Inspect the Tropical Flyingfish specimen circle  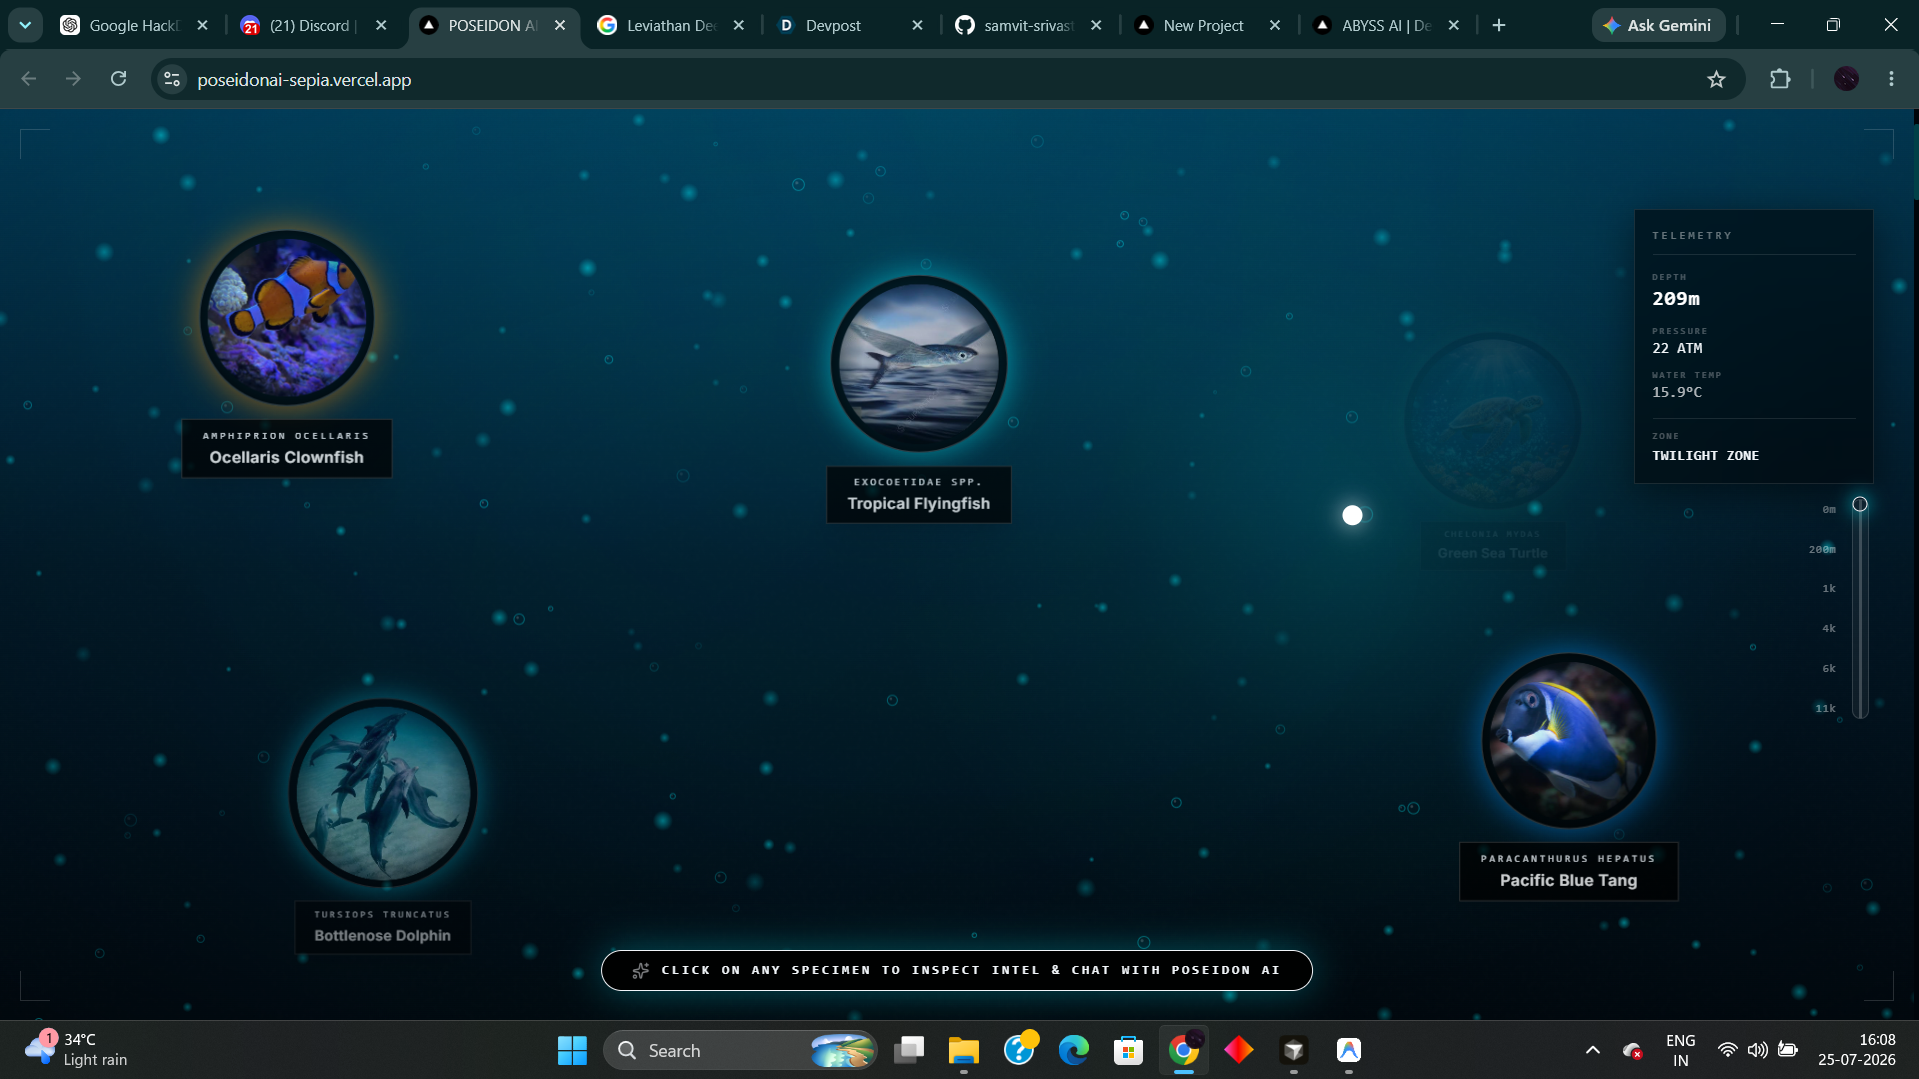919,363
